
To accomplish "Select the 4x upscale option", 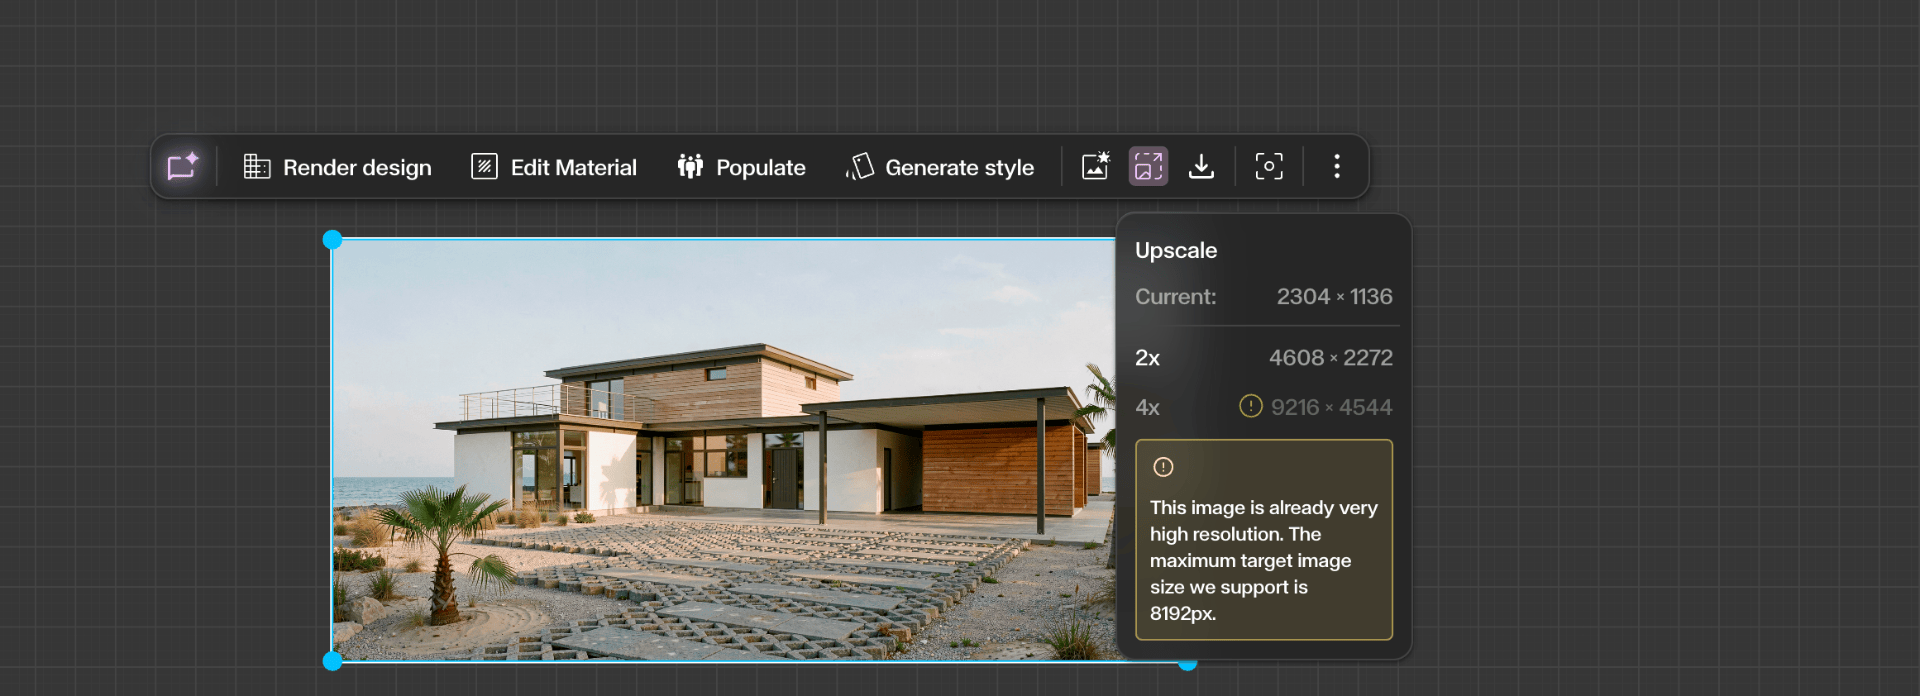I will (1264, 407).
